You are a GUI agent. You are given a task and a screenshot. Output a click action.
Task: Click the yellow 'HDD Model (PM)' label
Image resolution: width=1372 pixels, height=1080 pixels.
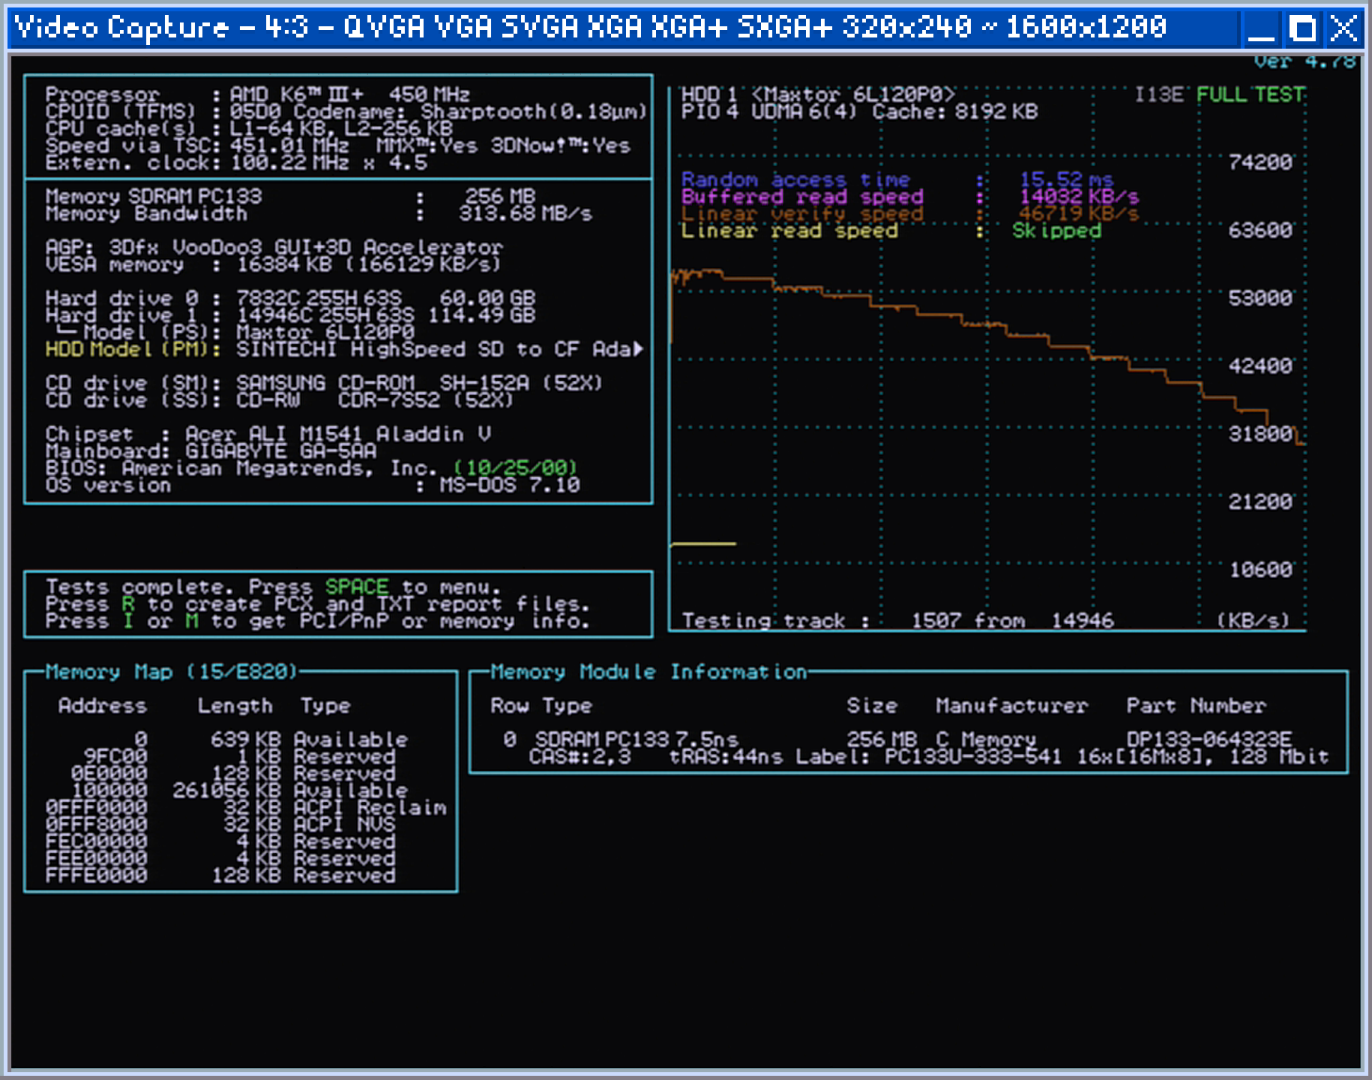(x=132, y=349)
